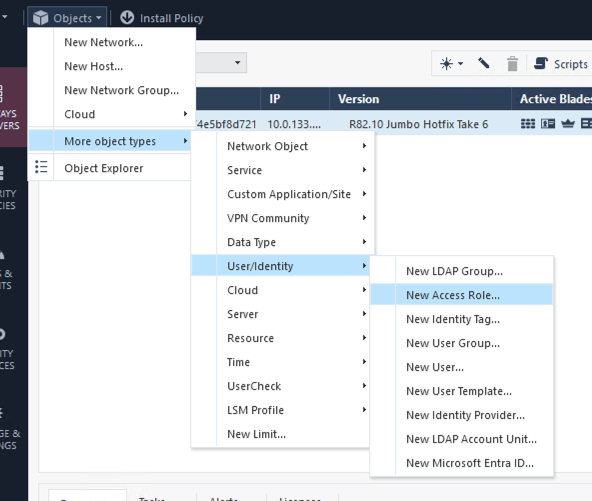592x501 pixels.
Task: Open the LSM Profile submenu
Action: pos(281,410)
